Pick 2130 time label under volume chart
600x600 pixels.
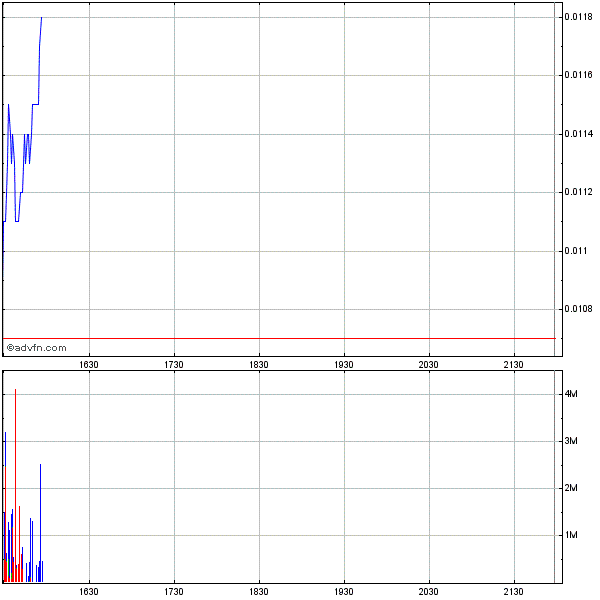pos(513,592)
